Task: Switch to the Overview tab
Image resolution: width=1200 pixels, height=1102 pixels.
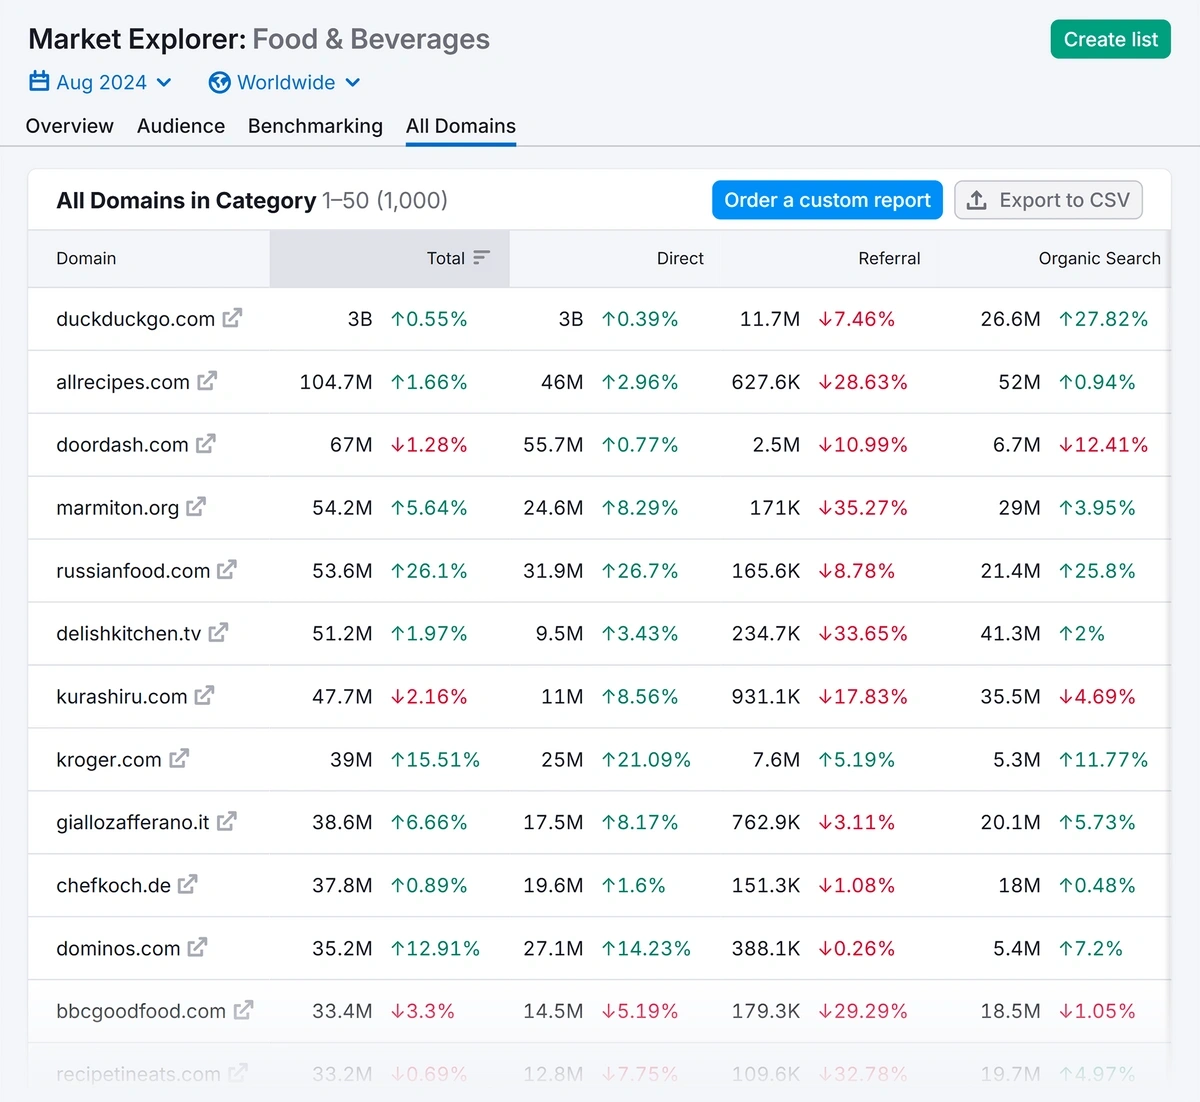Action: pos(70,126)
